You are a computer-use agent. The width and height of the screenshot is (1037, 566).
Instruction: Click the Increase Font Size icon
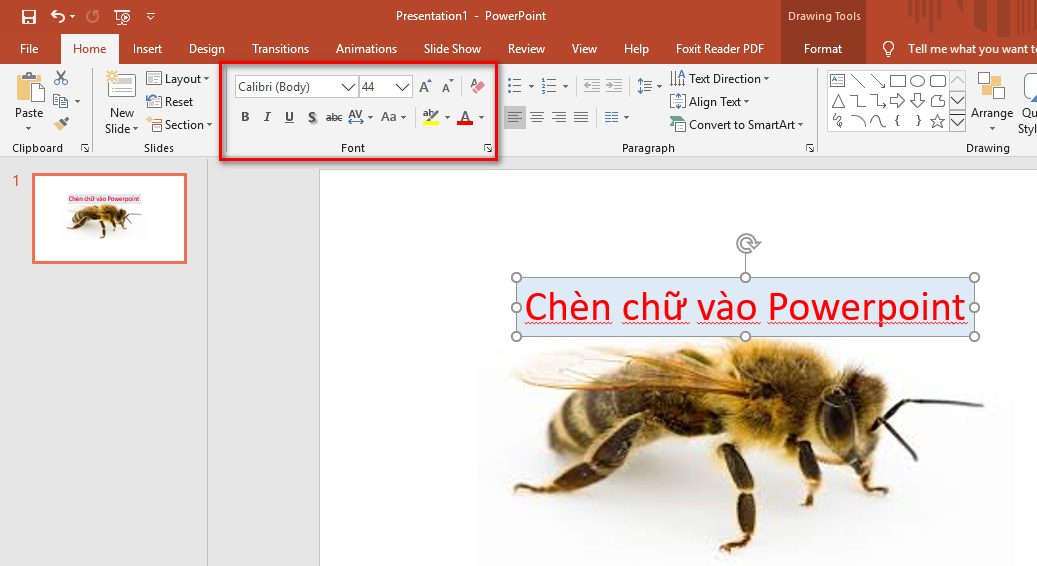425,87
